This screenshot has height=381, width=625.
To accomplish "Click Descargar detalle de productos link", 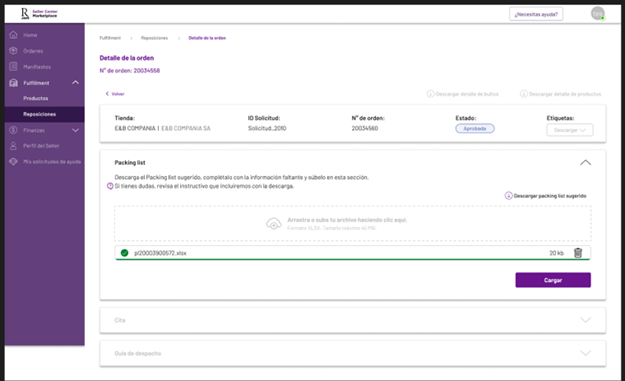I will 565,94.
